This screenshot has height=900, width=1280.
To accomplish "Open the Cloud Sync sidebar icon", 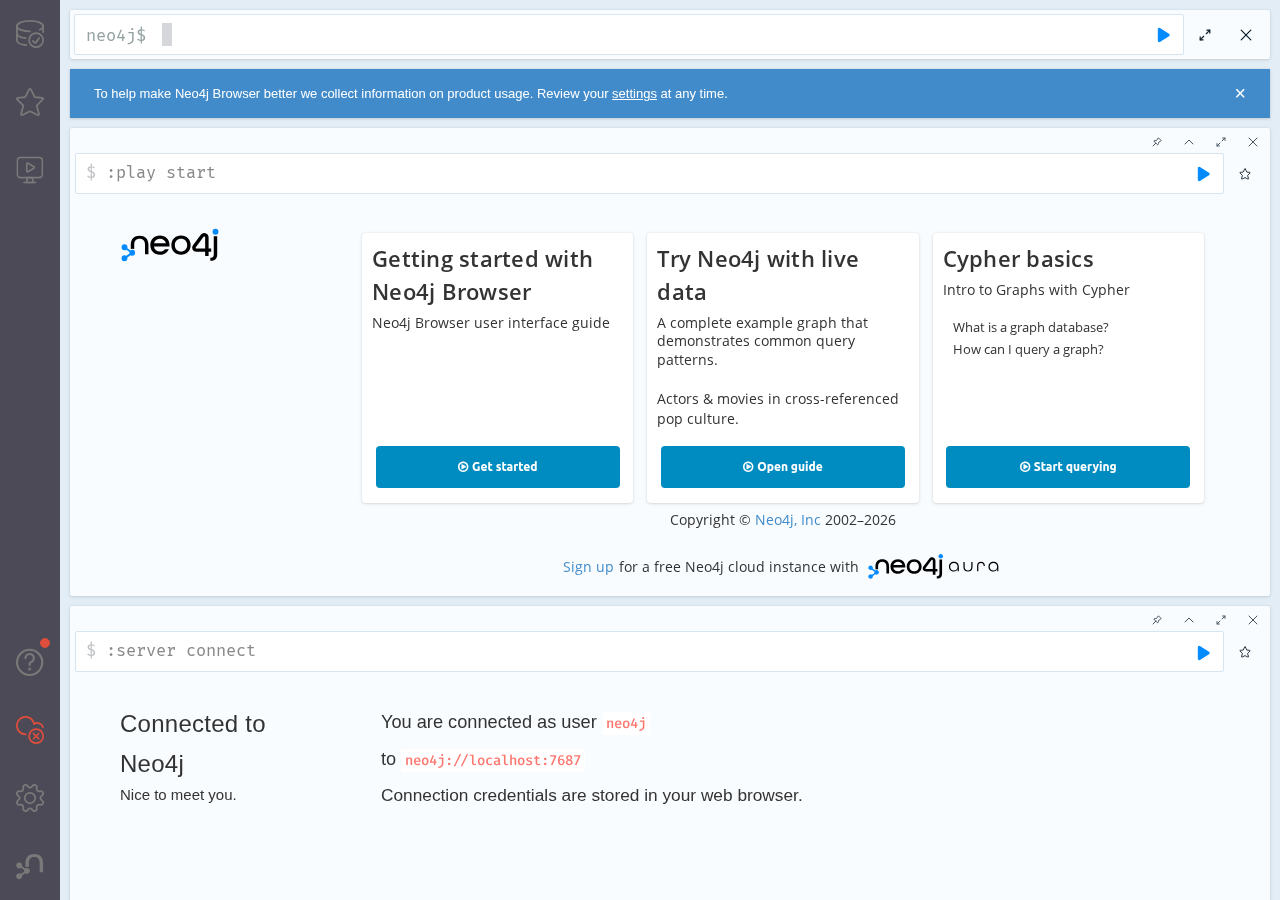I will point(30,730).
